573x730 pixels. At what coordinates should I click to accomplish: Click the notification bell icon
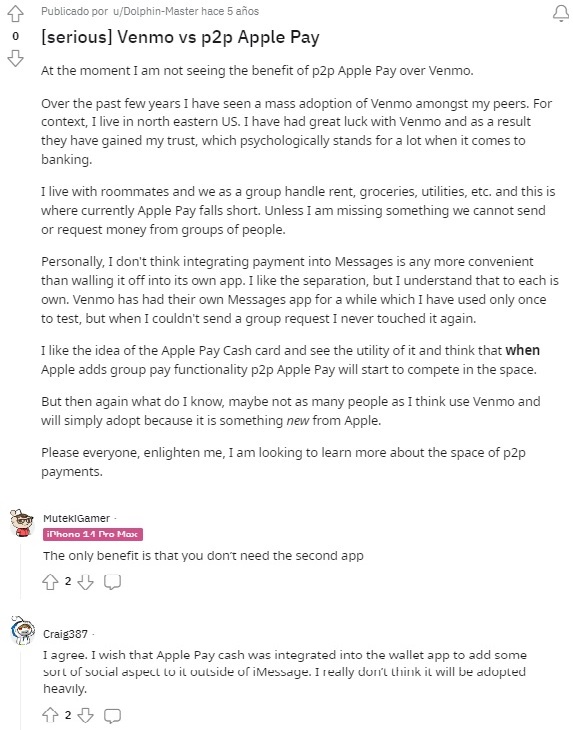pos(561,14)
